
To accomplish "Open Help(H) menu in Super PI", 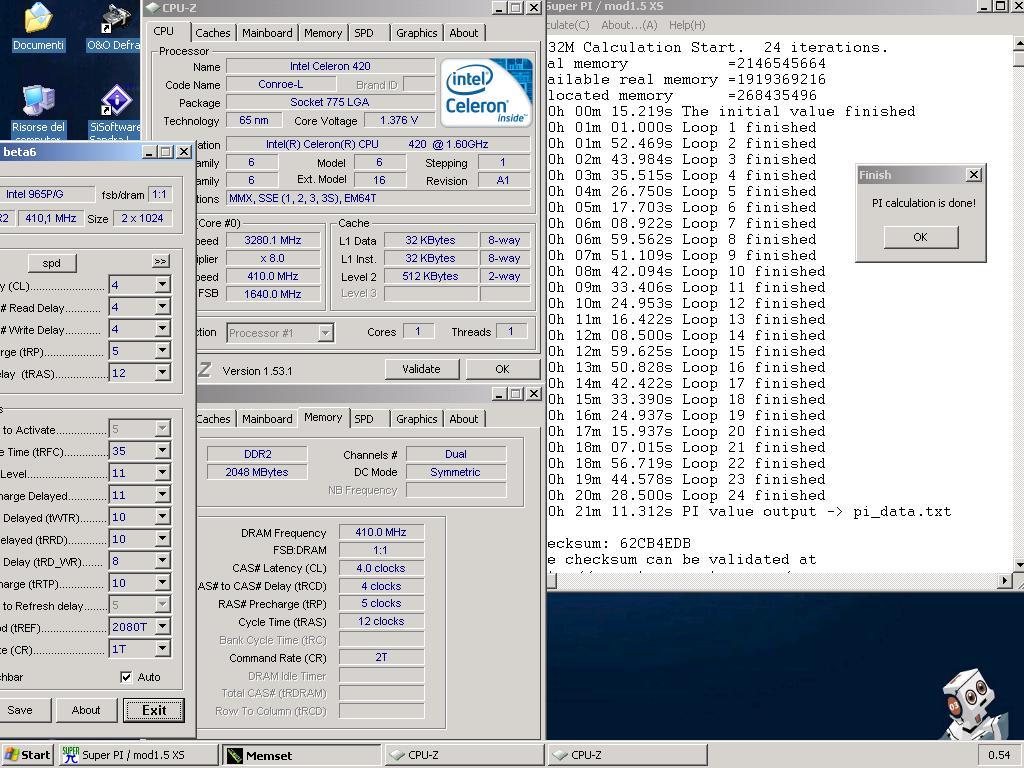I will 687,25.
